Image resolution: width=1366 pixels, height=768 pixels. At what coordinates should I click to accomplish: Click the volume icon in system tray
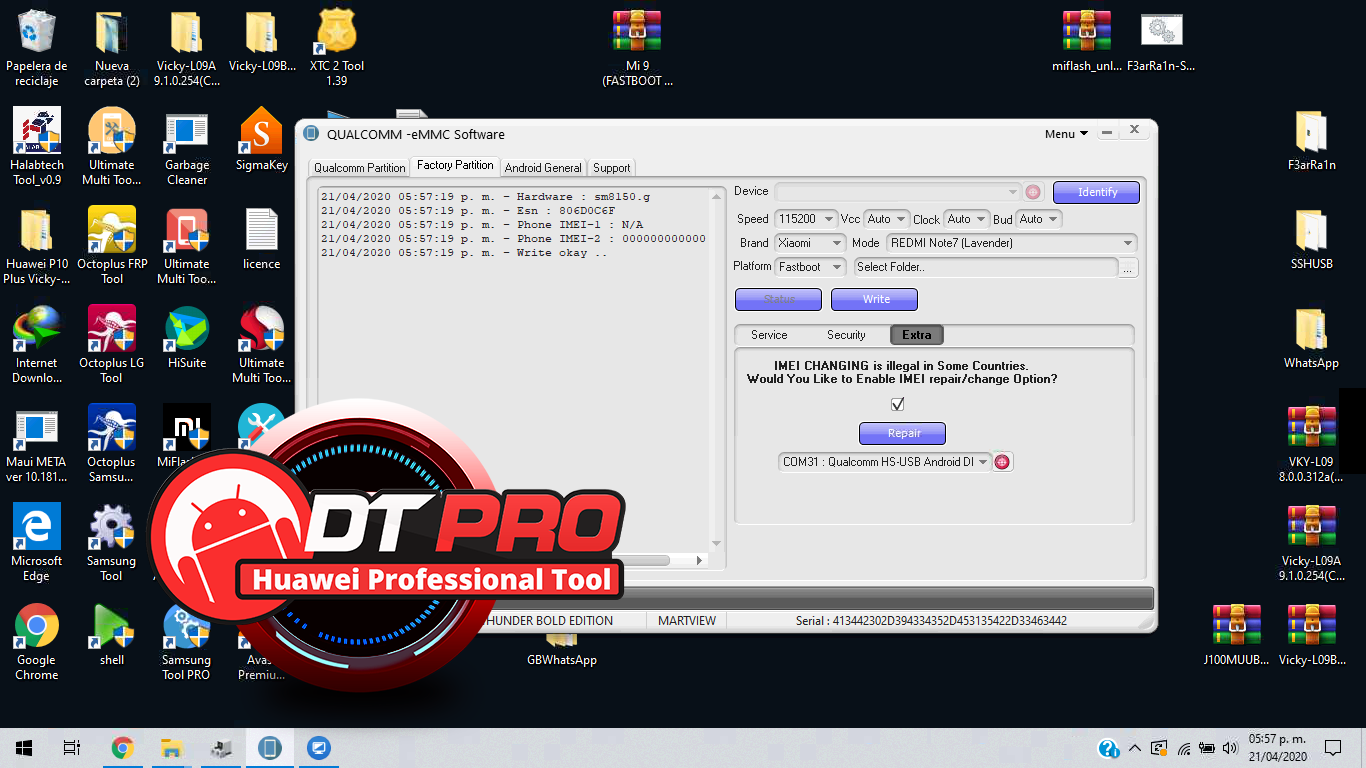point(1230,748)
